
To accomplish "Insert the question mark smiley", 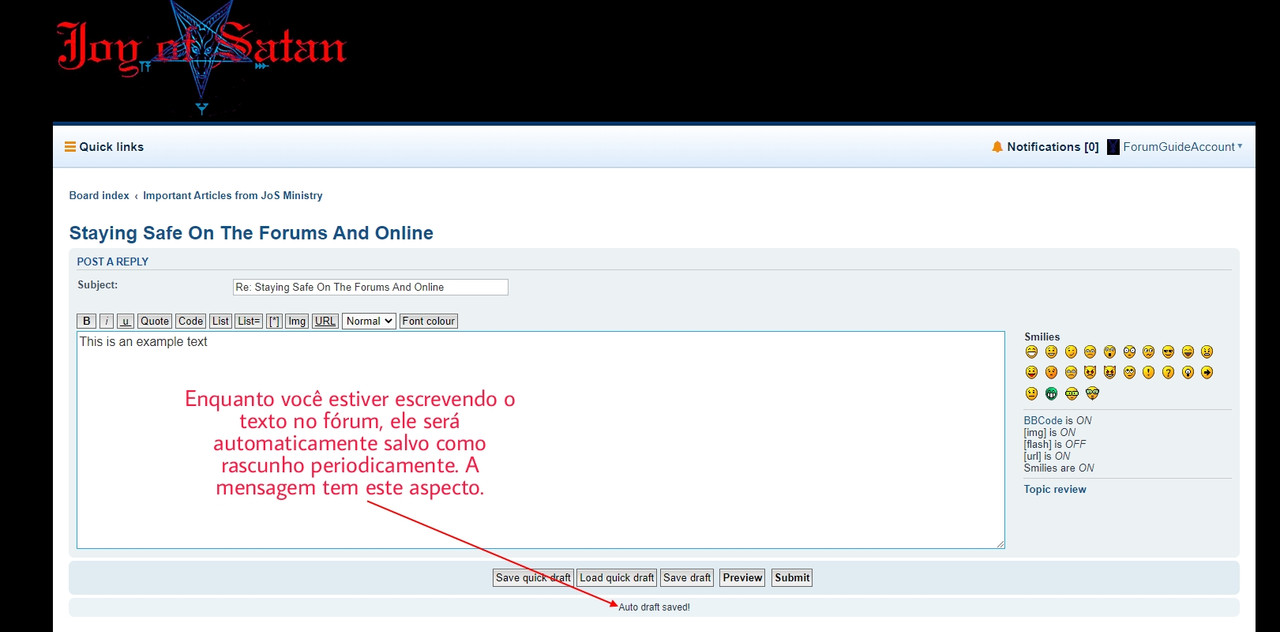I will [x=1168, y=372].
